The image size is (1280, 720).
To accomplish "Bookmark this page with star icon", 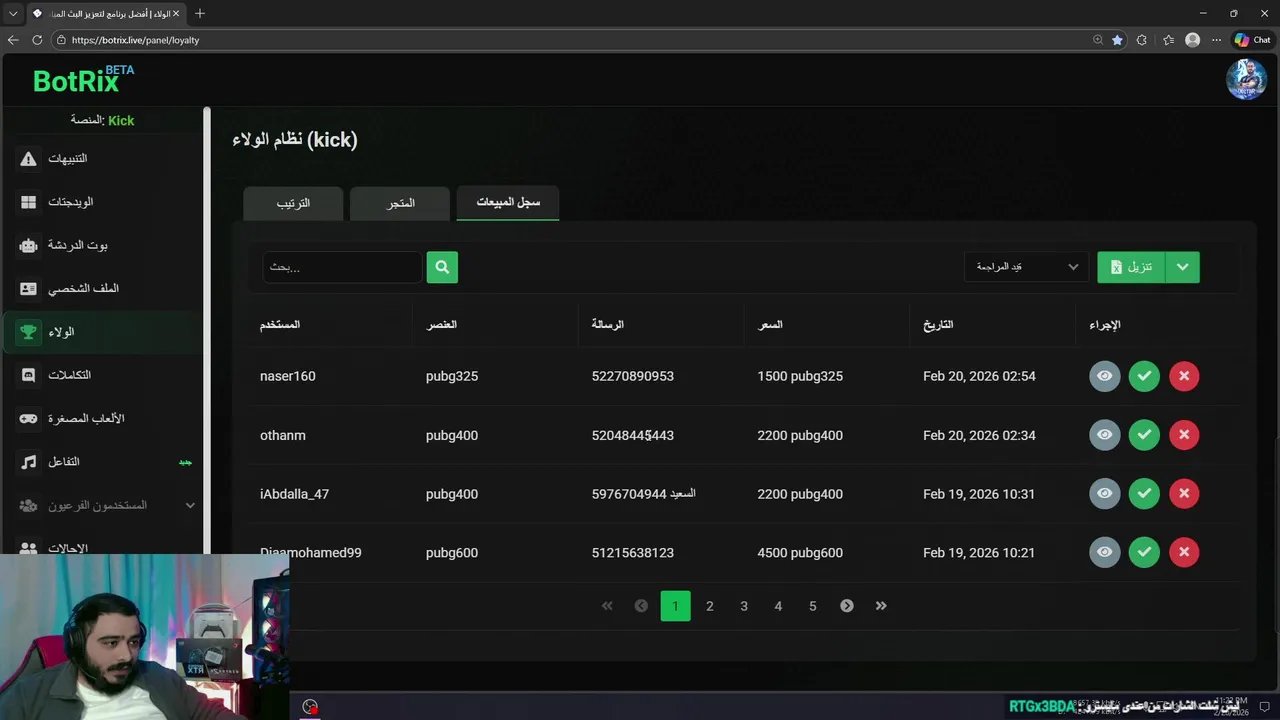I will tap(1117, 40).
